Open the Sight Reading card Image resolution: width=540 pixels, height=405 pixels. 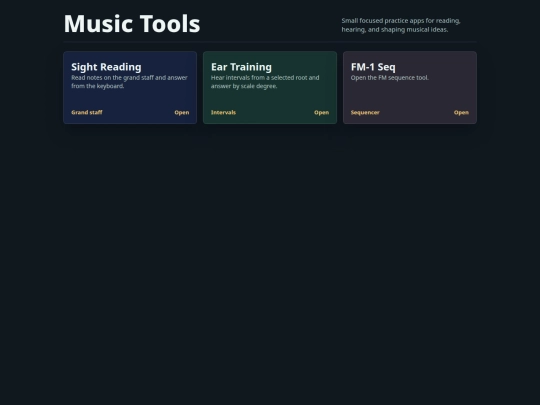click(x=130, y=87)
